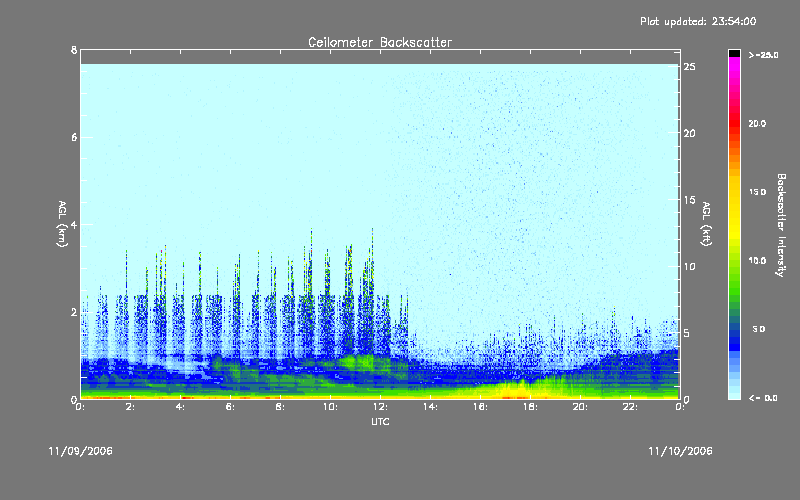Click the '14:' hour tick on UTC axis
The height and width of the screenshot is (500, 800).
(430, 407)
